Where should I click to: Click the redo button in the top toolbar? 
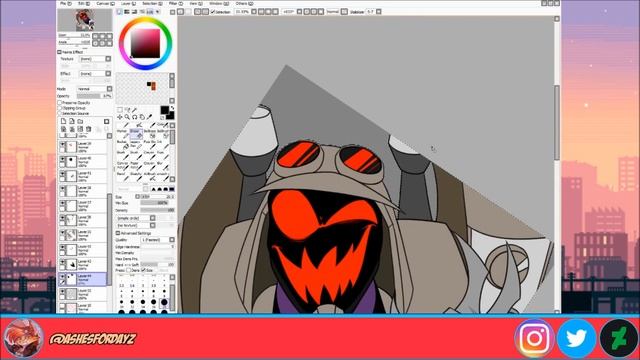coord(188,12)
